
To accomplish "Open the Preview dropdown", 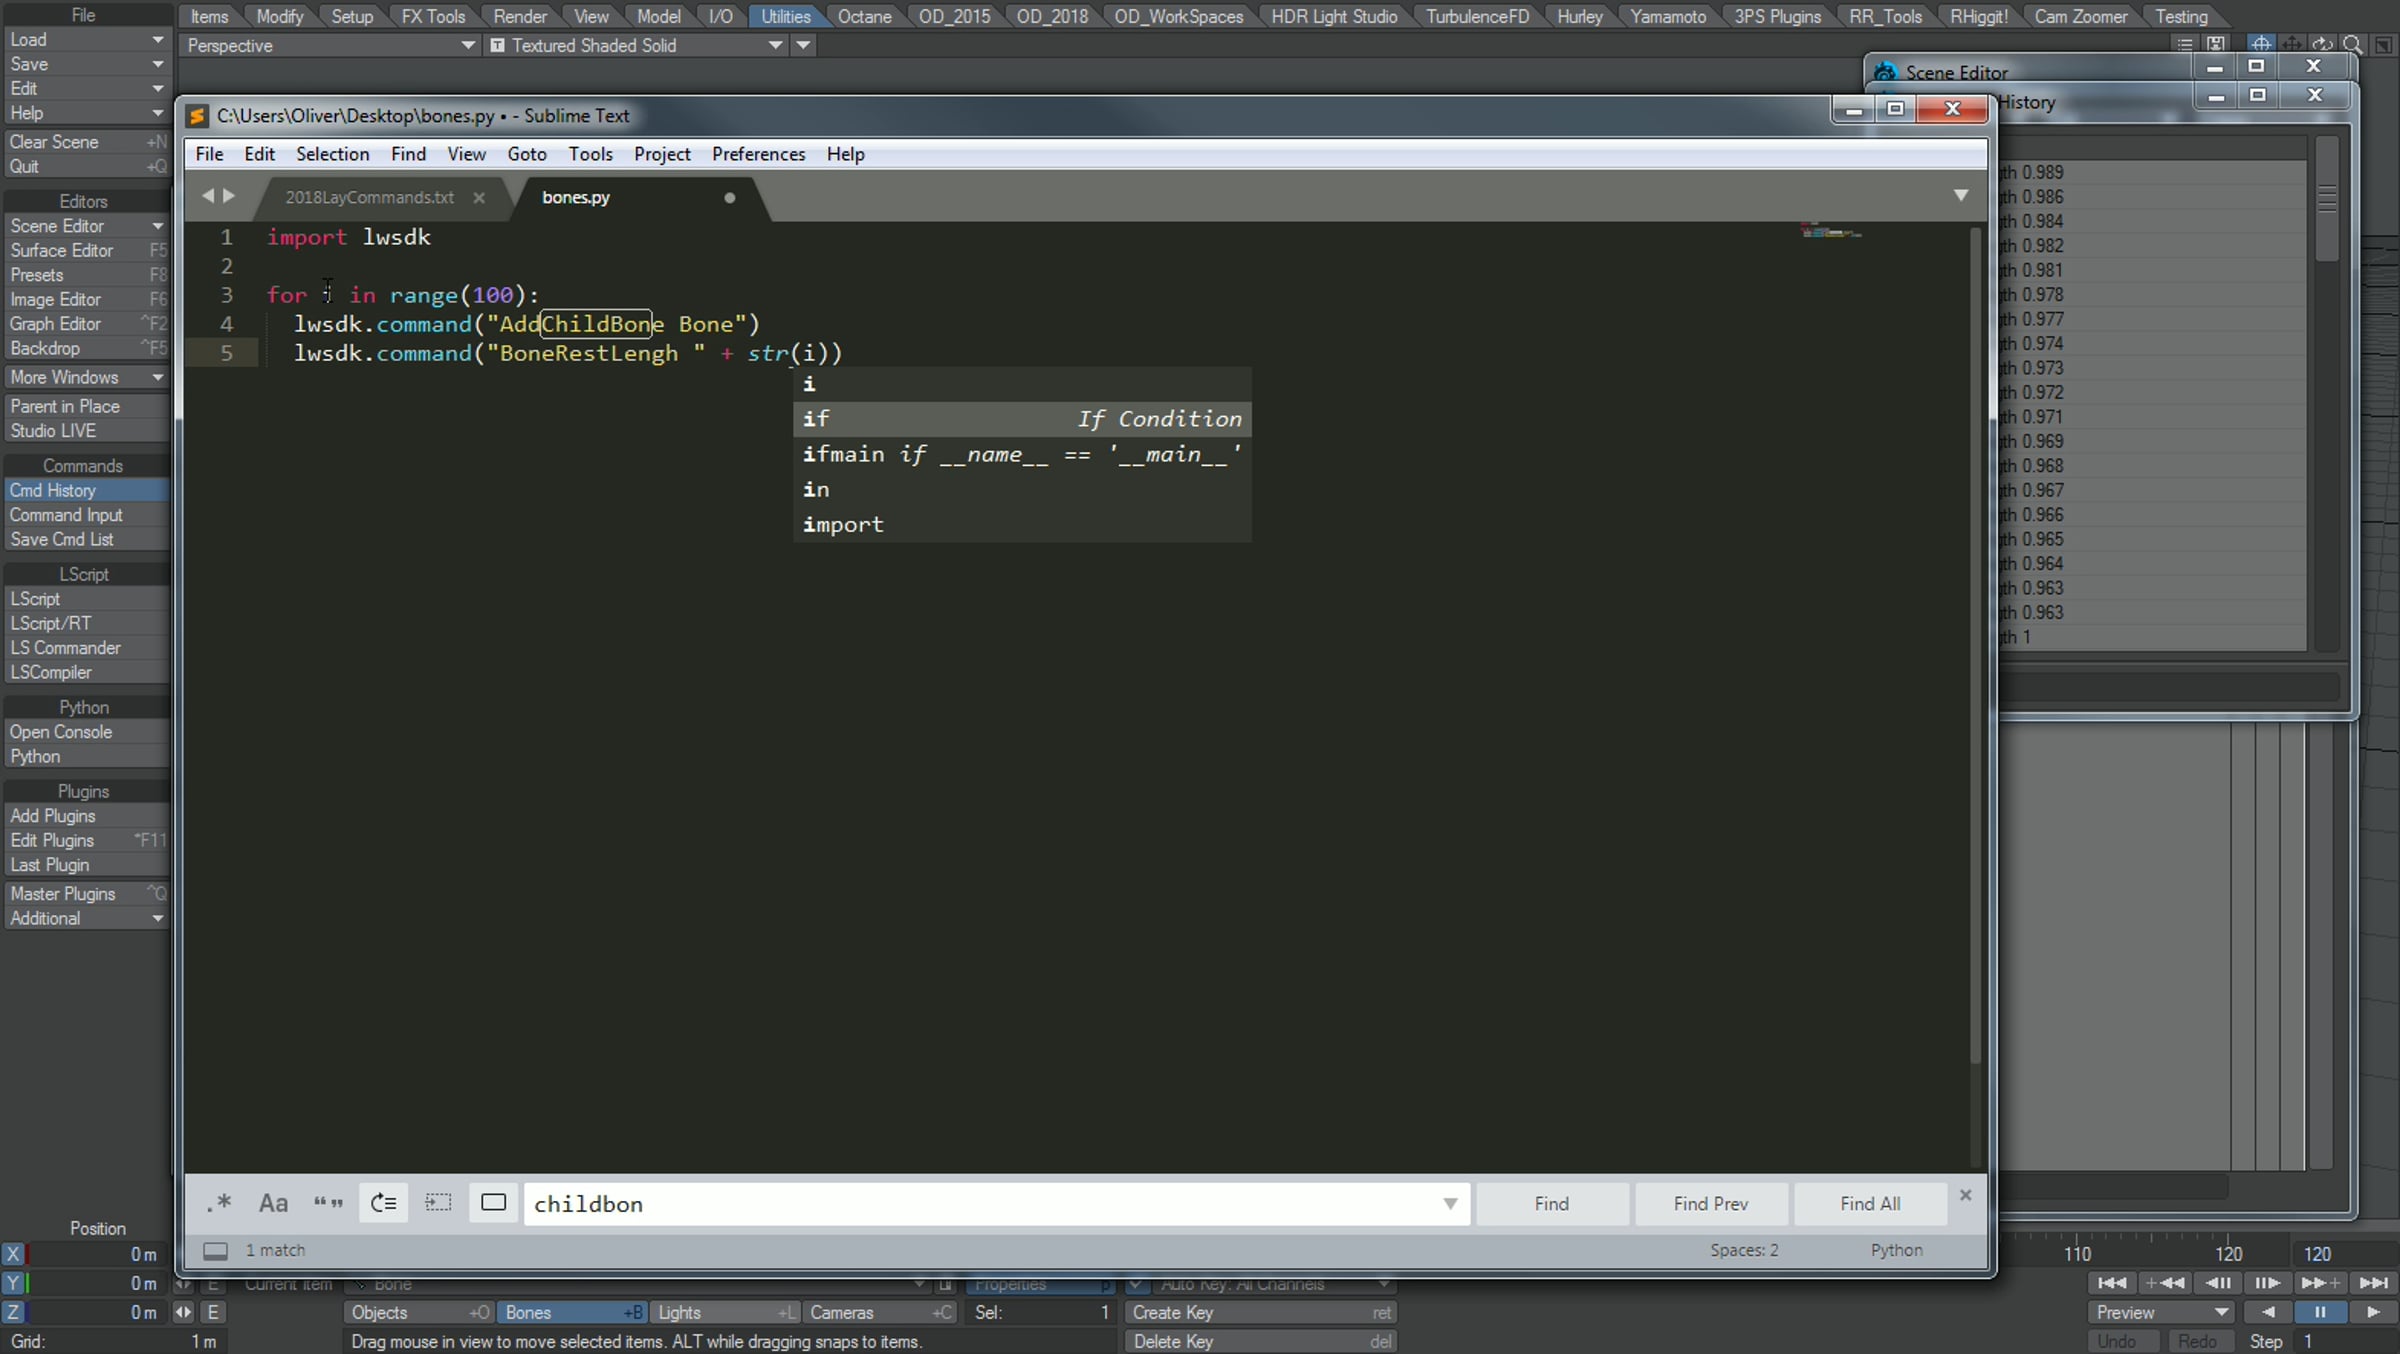I will point(2162,1312).
